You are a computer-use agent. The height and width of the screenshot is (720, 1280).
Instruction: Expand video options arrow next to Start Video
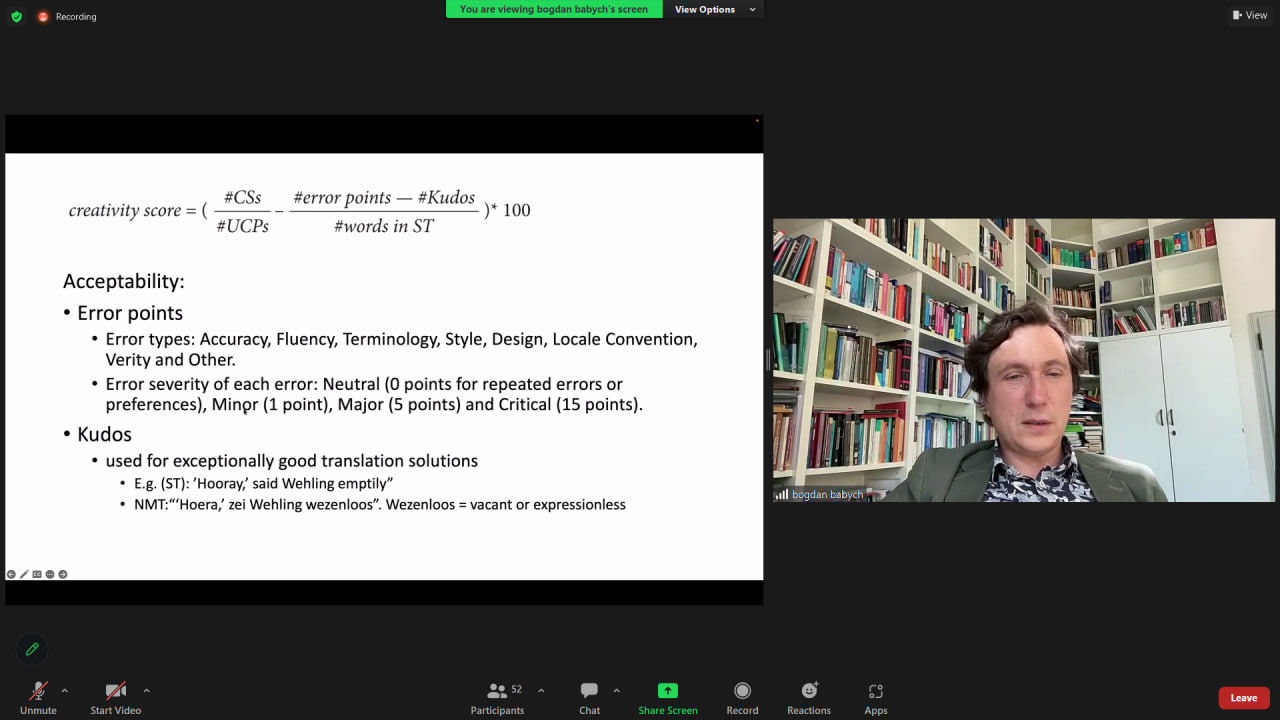[146, 690]
